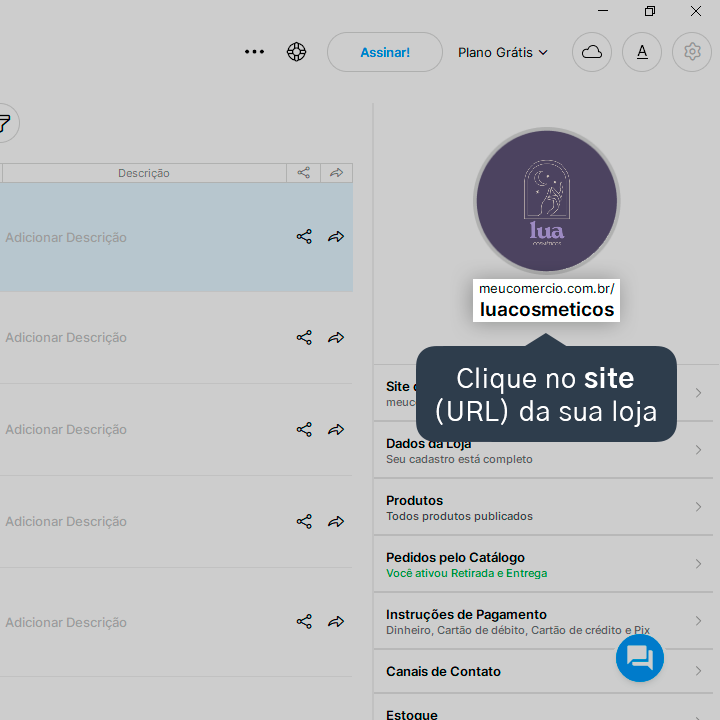Image resolution: width=720 pixels, height=720 pixels.
Task: Click forward arrow in fourth product row
Action: coord(336,521)
